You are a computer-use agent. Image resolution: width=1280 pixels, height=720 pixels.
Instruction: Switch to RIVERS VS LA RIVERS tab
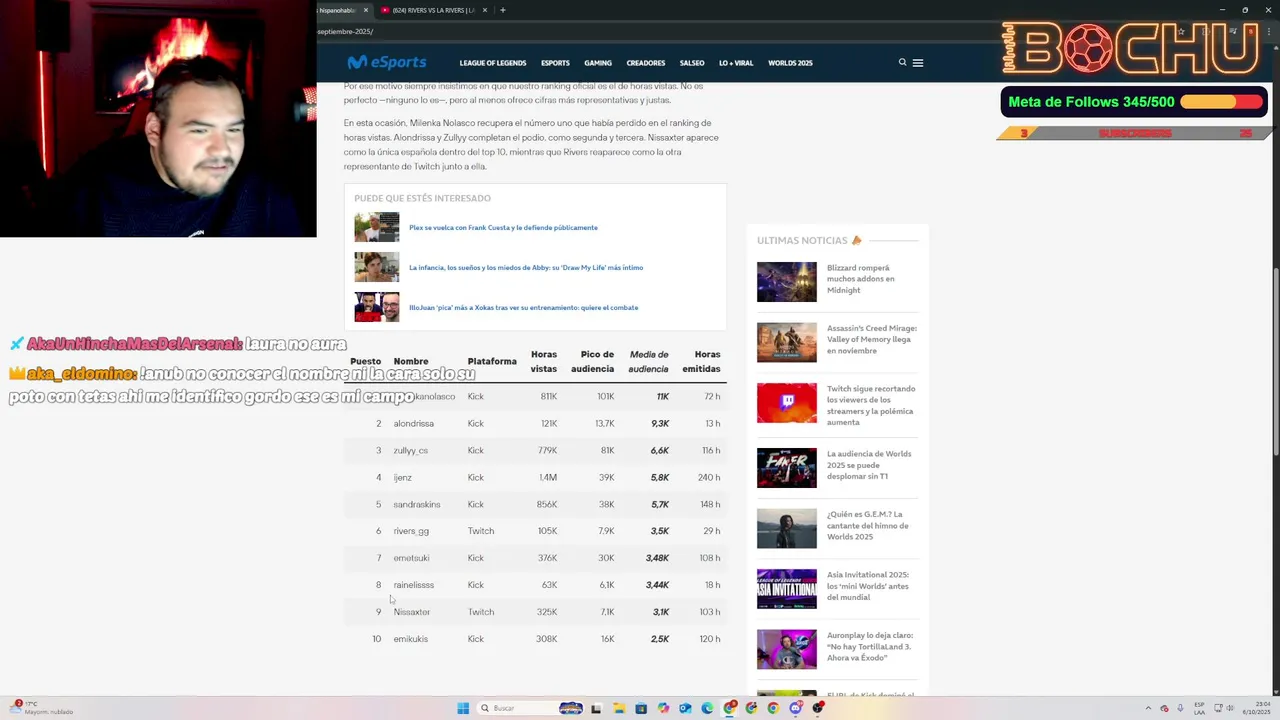pyautogui.click(x=433, y=10)
